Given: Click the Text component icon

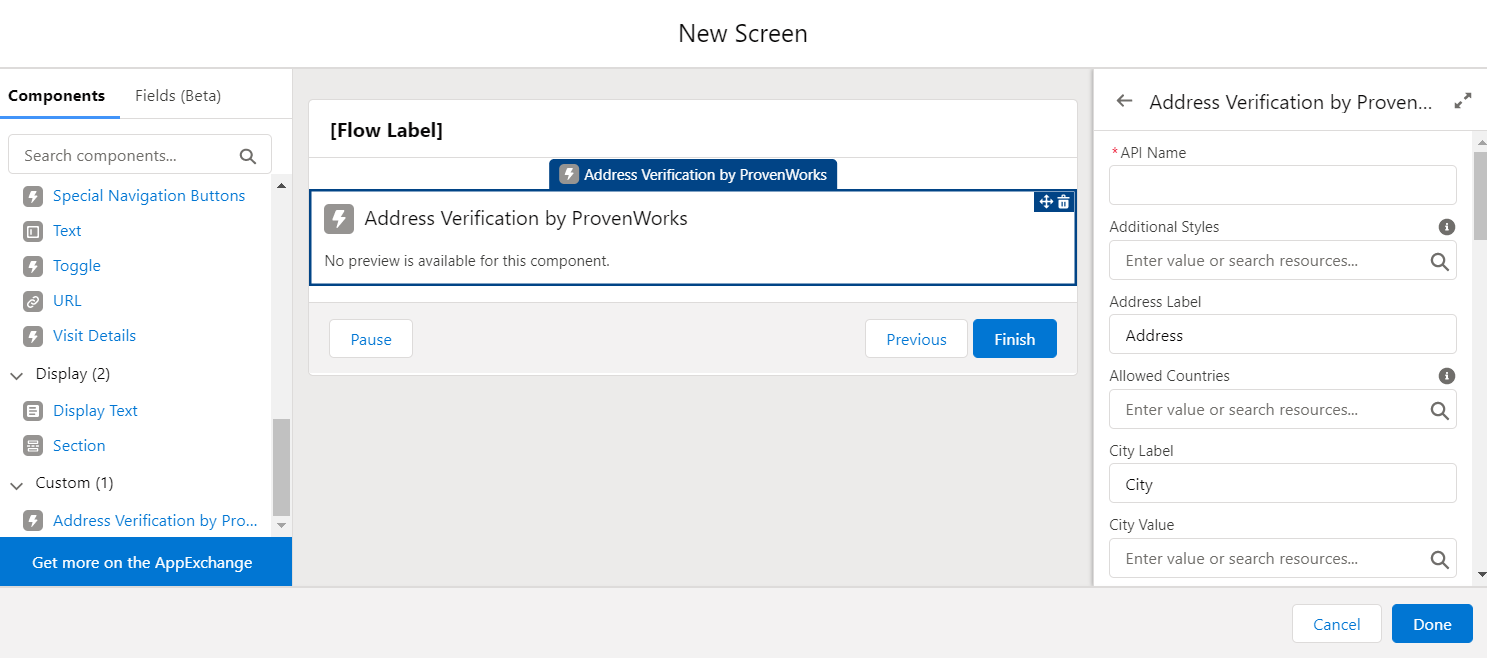Looking at the screenshot, I should tap(33, 231).
